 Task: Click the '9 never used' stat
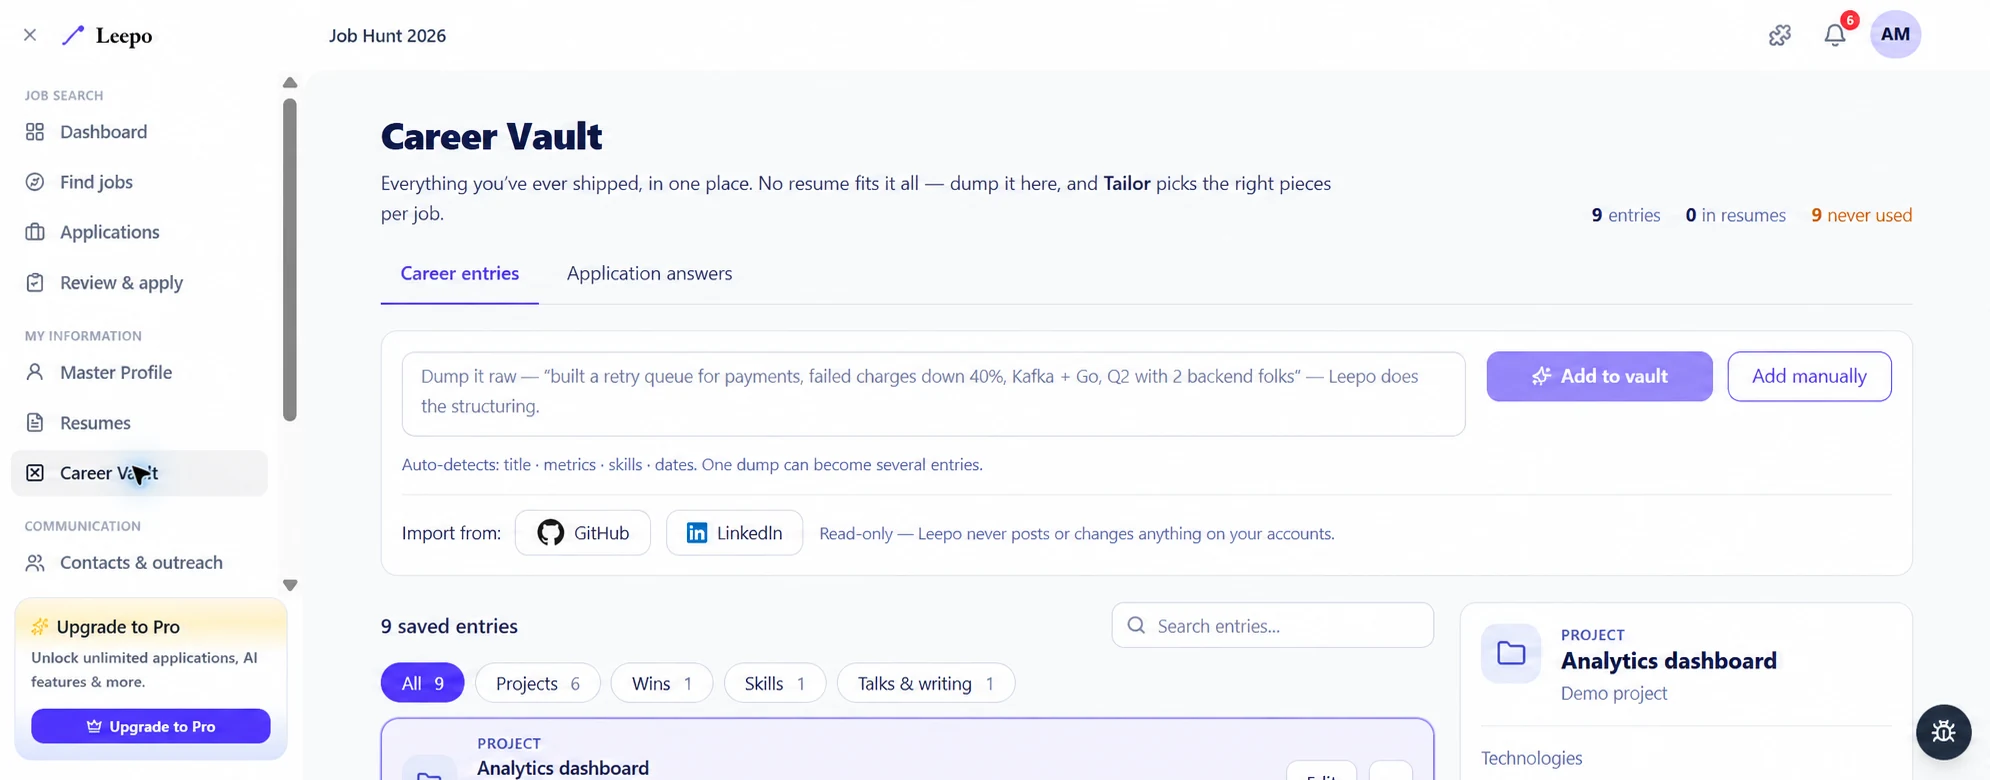[x=1862, y=215]
